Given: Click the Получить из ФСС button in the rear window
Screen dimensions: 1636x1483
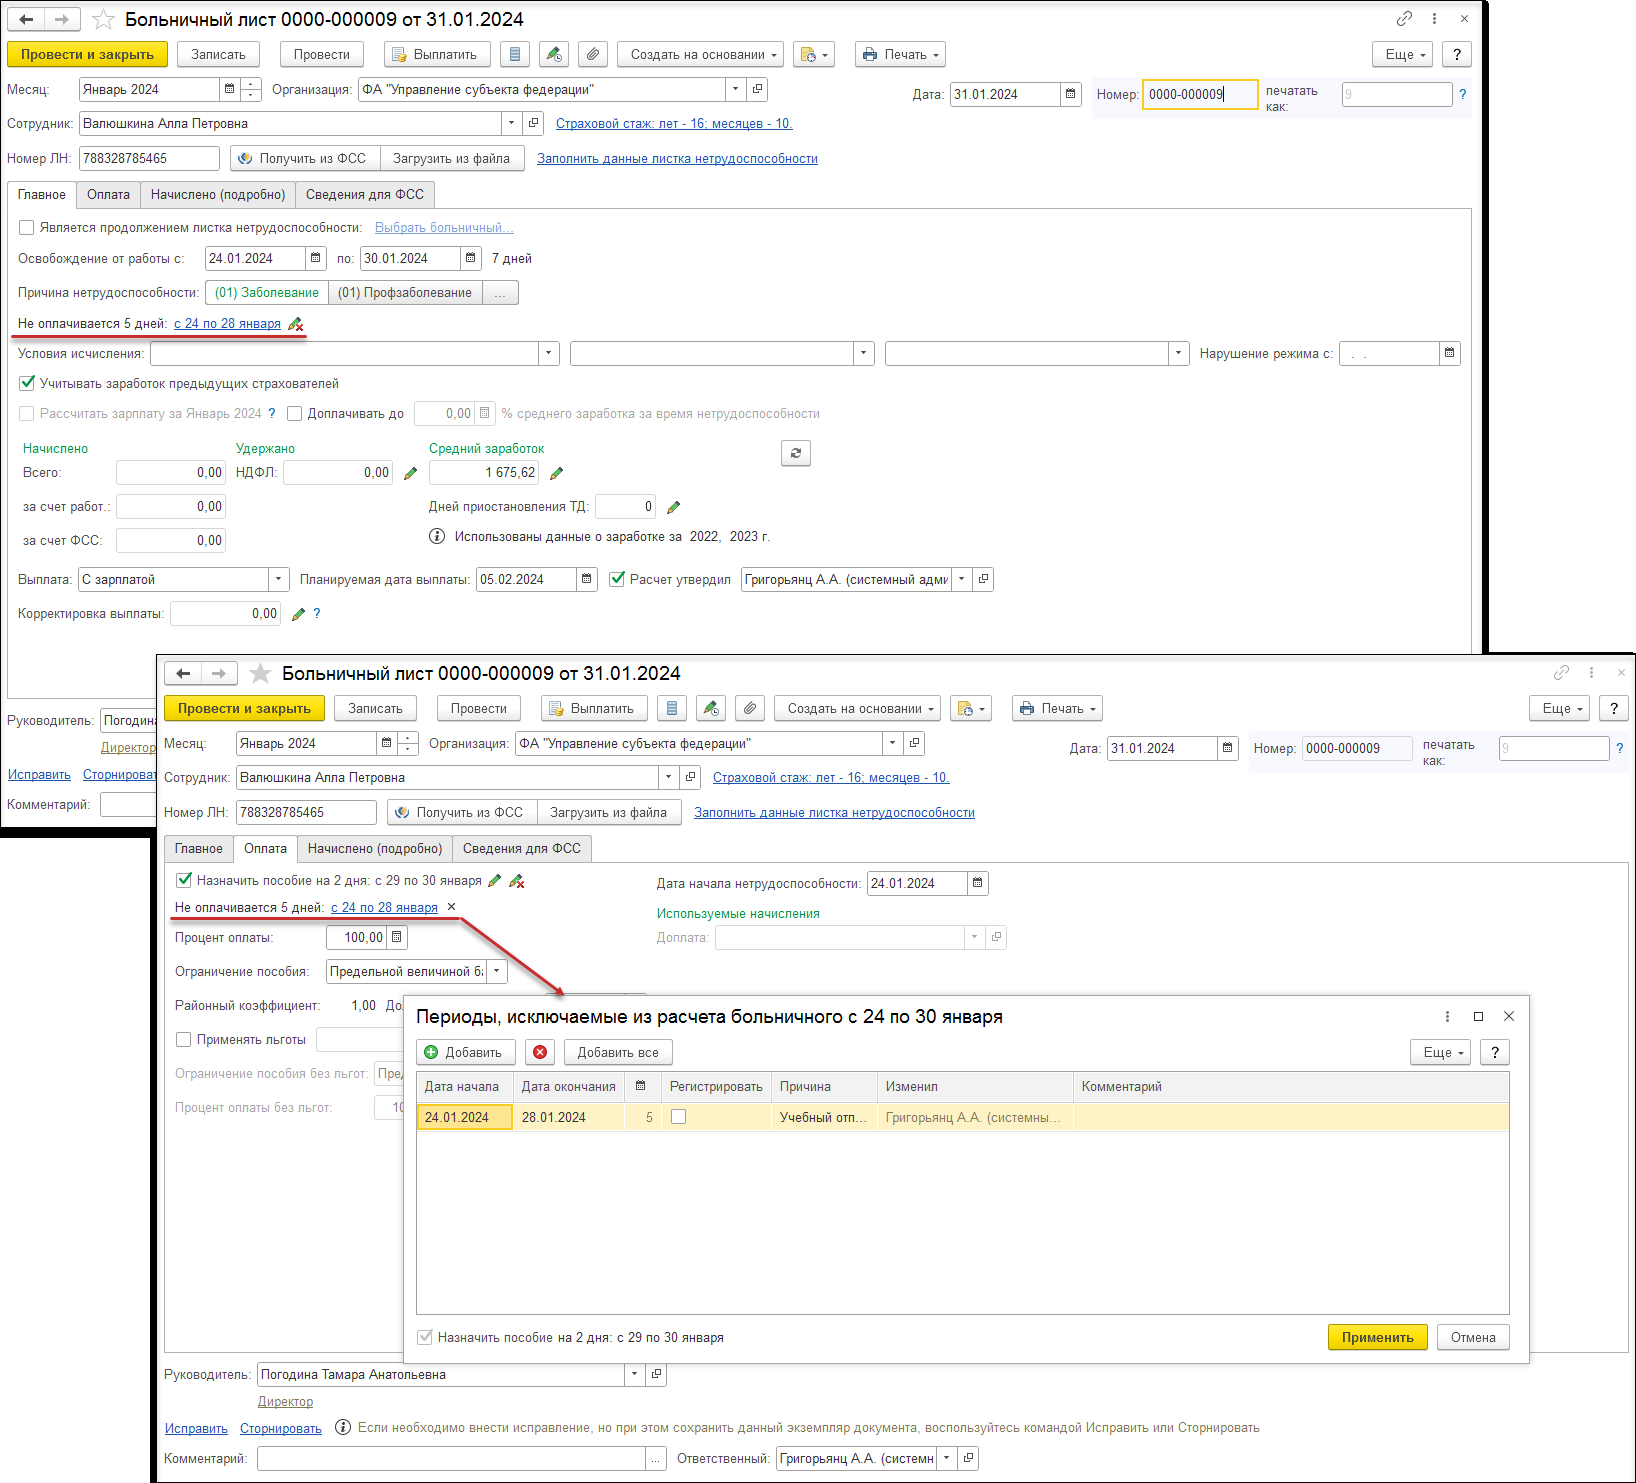Looking at the screenshot, I should [303, 158].
